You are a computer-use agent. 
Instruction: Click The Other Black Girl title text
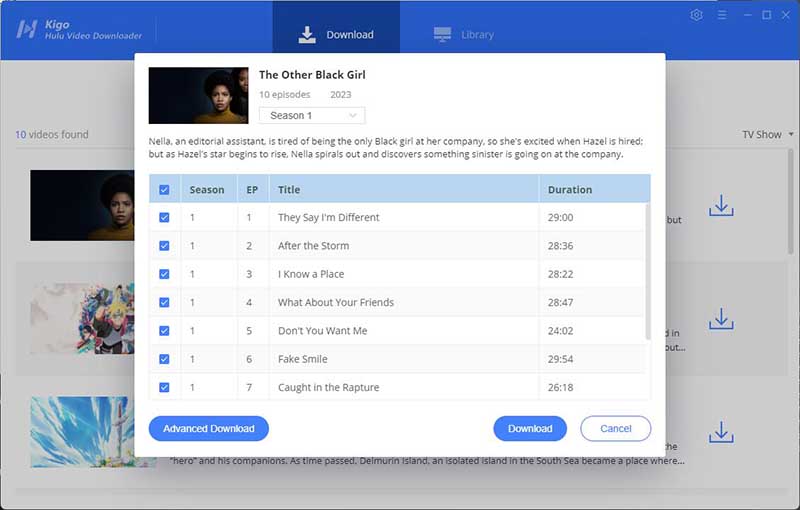312,75
